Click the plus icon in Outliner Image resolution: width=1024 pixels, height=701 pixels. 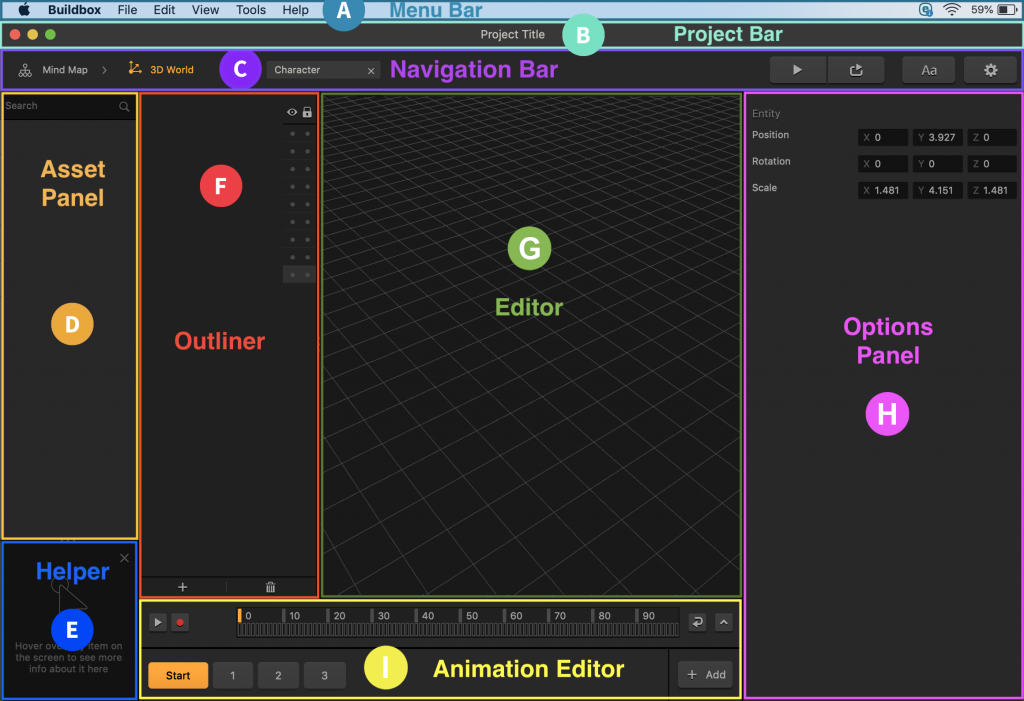tap(182, 587)
